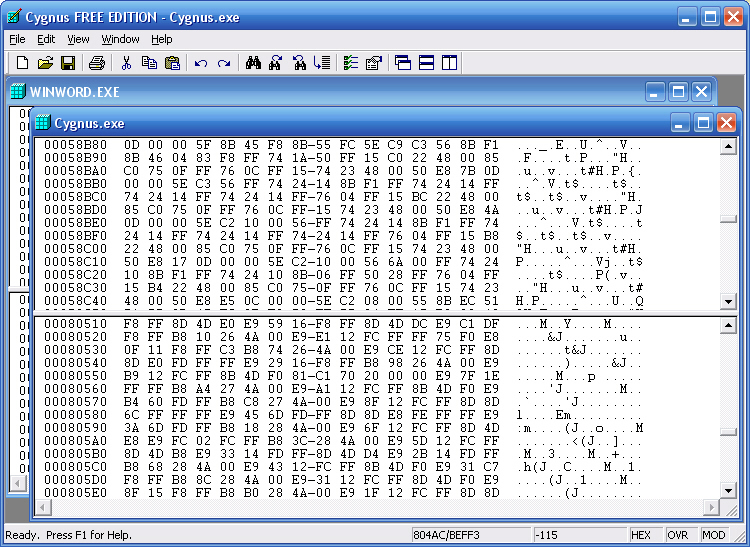750x547 pixels.
Task: Toggle the OVR overwrite mode indicator
Action: point(678,535)
